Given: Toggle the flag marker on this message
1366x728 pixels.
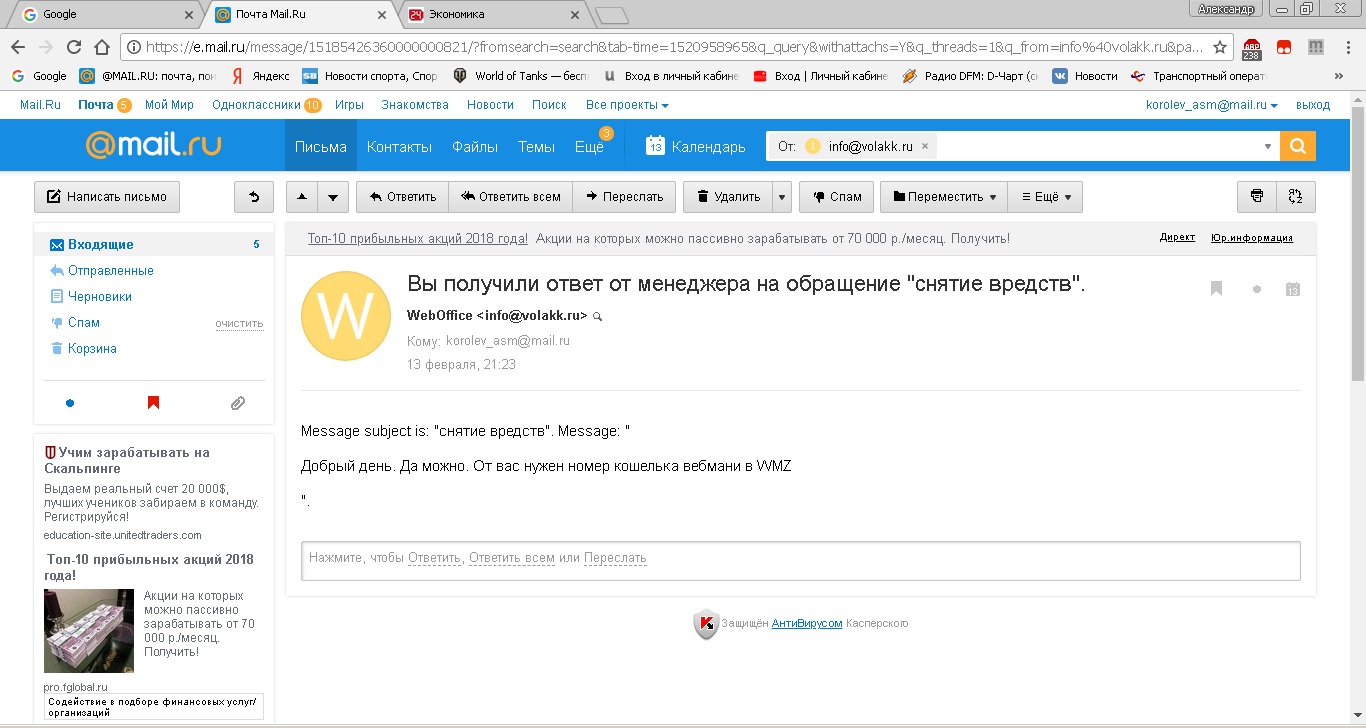Looking at the screenshot, I should tap(1216, 289).
